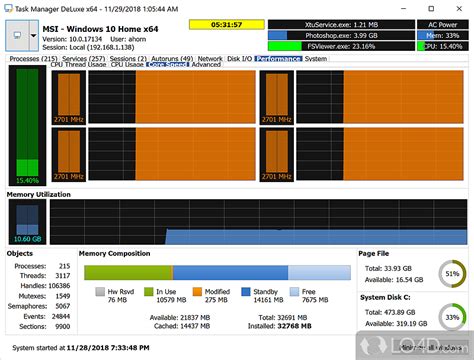The image size is (474, 360).
Task: Click the In Use green legend swatch
Action: [149, 292]
